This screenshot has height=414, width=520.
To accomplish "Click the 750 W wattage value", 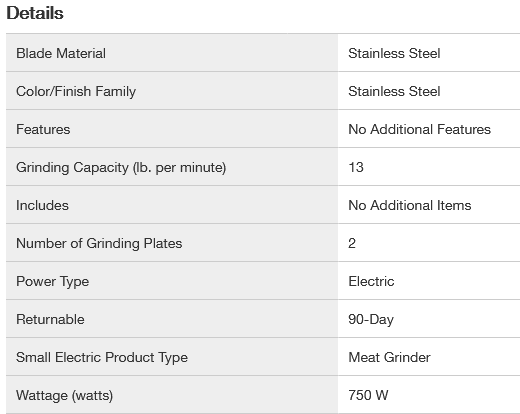I will 368,395.
